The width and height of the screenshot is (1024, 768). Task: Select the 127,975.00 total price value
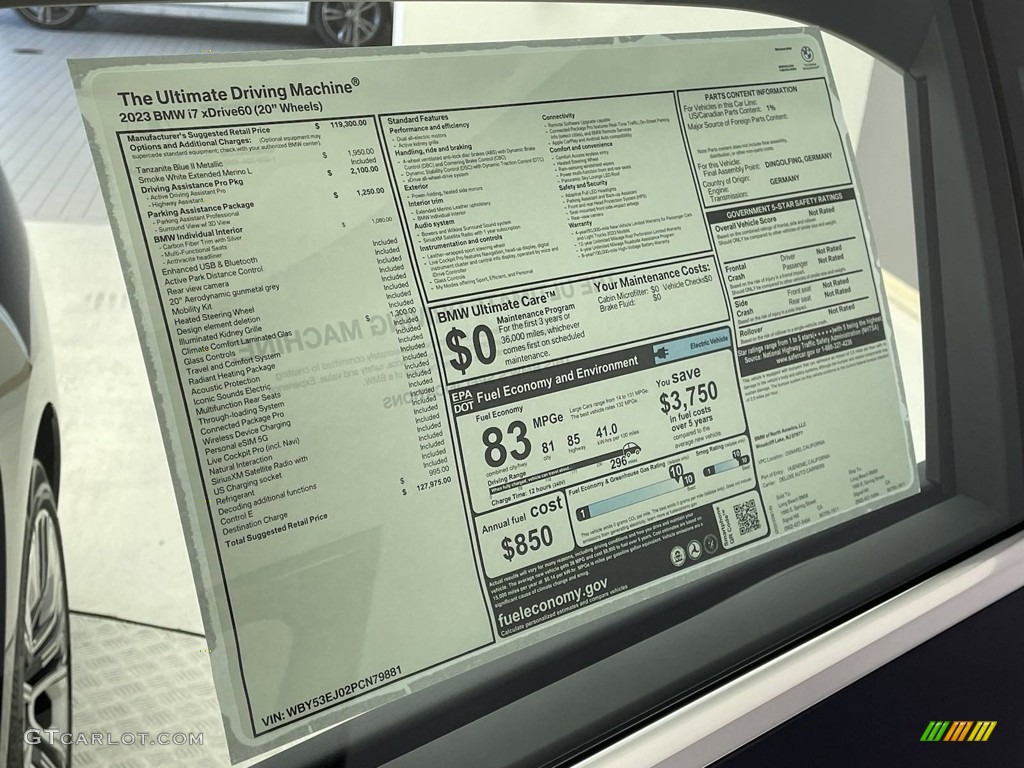click(x=434, y=485)
